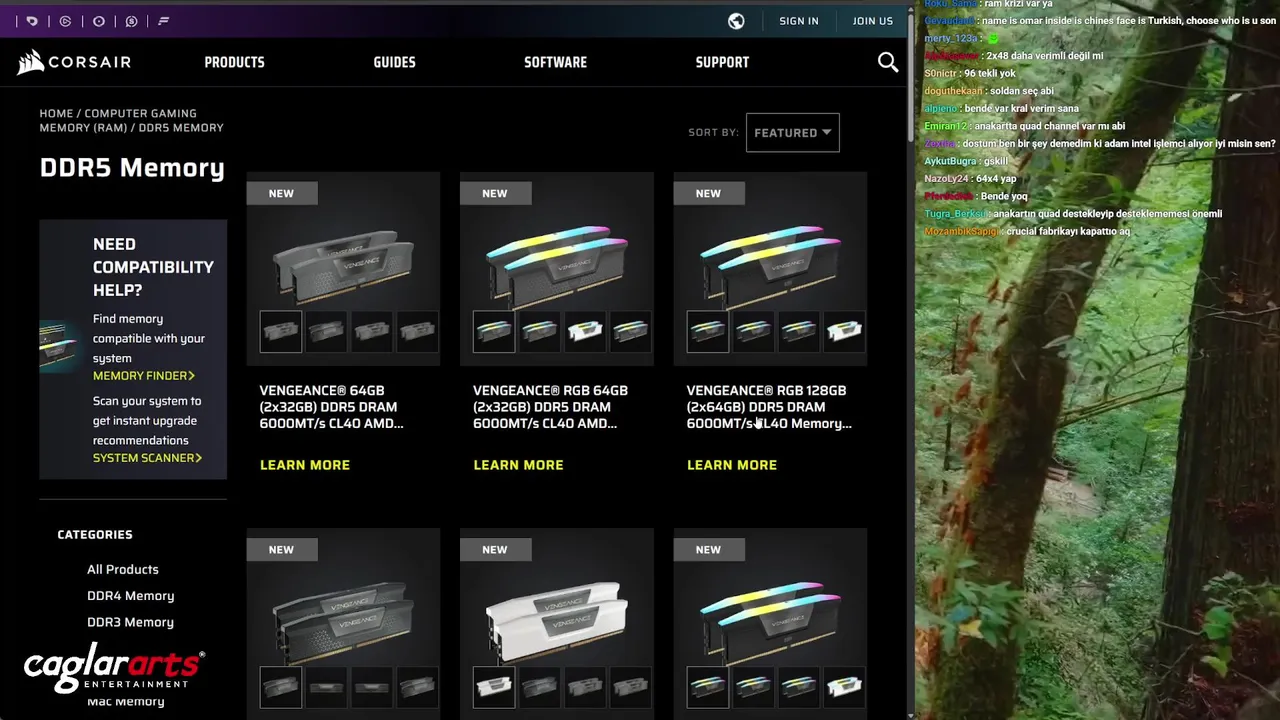Select white variant thumbnail on VENGEANCE RGB 128GB card

click(844, 332)
